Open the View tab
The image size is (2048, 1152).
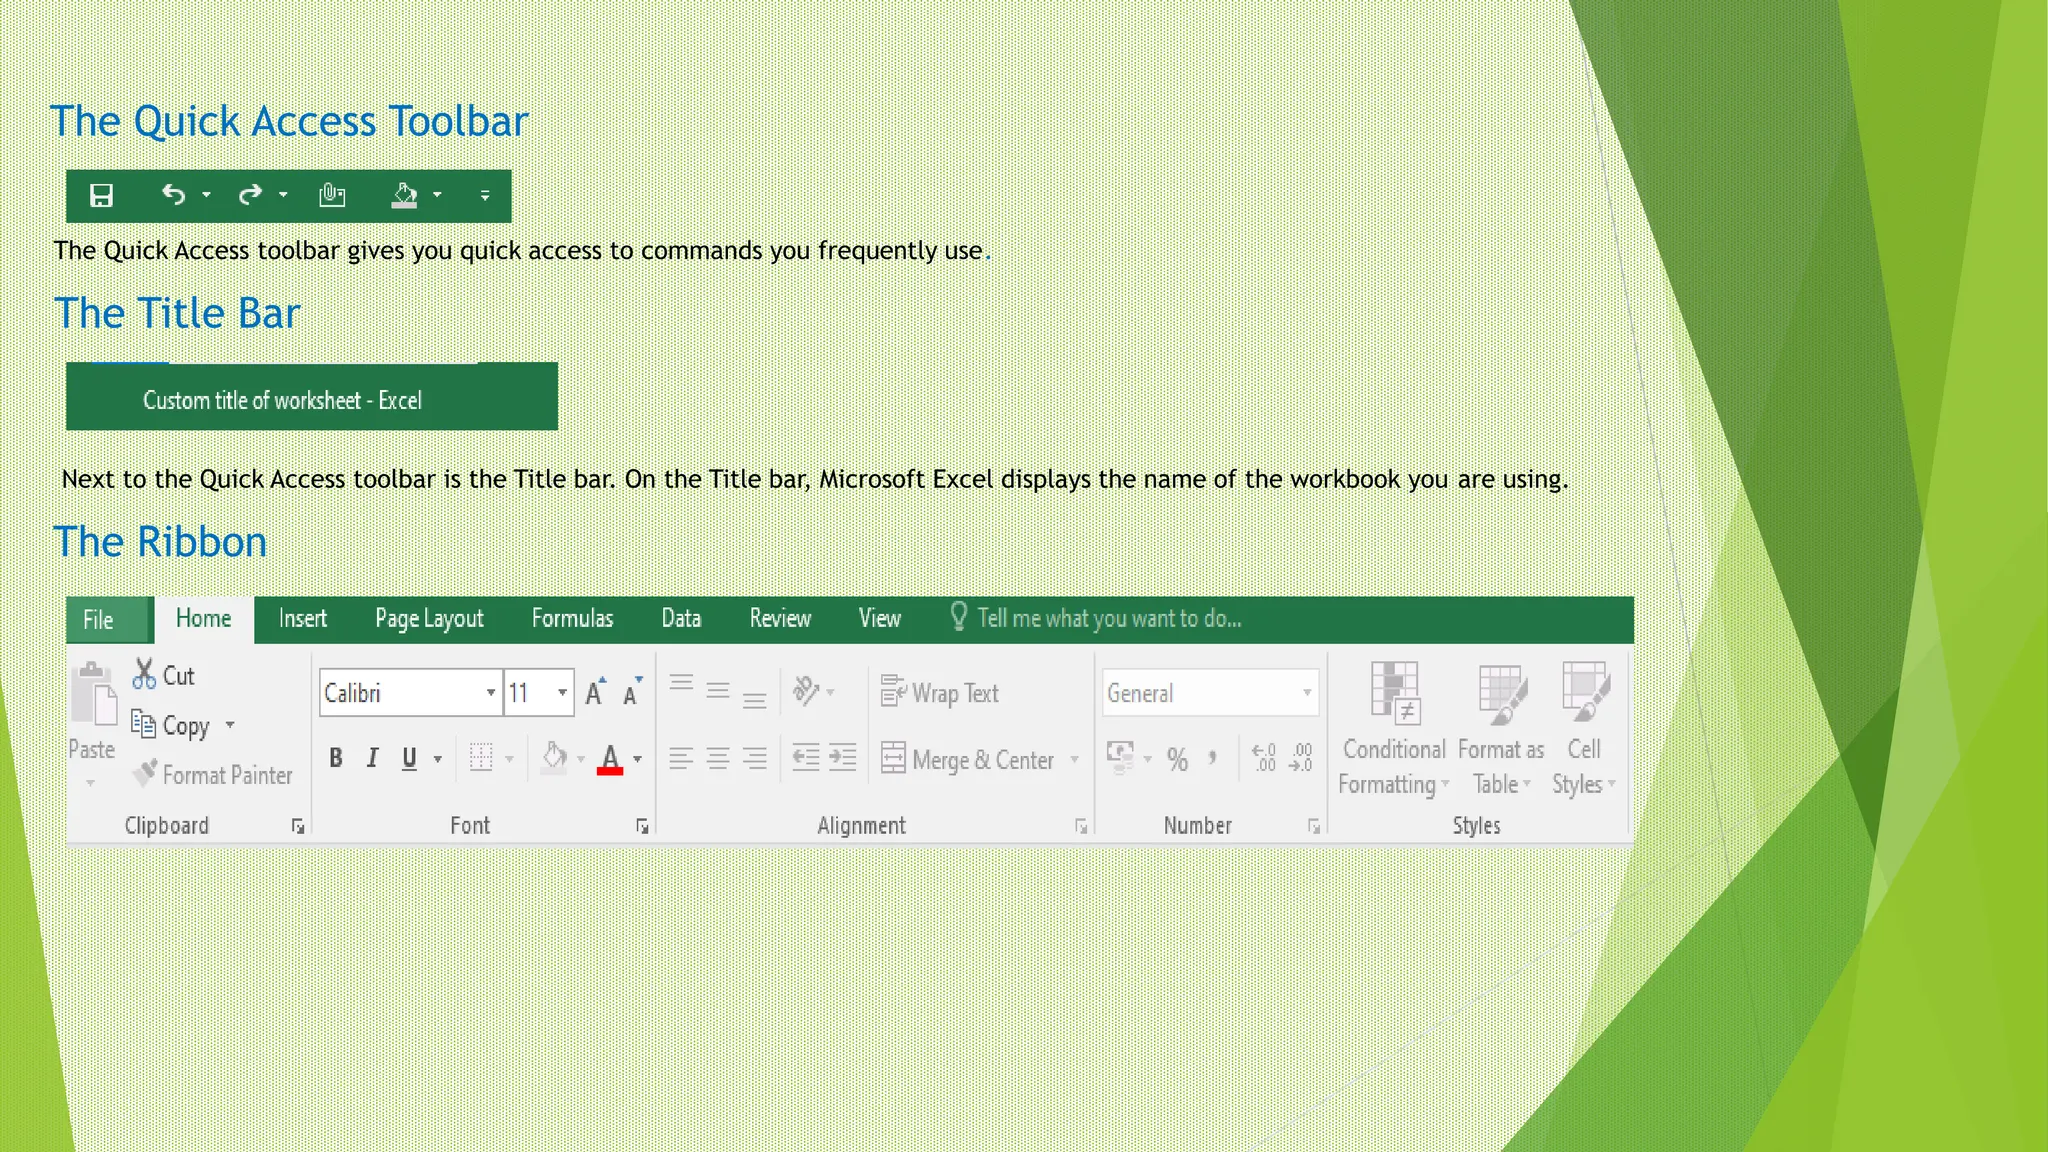pyautogui.click(x=880, y=619)
